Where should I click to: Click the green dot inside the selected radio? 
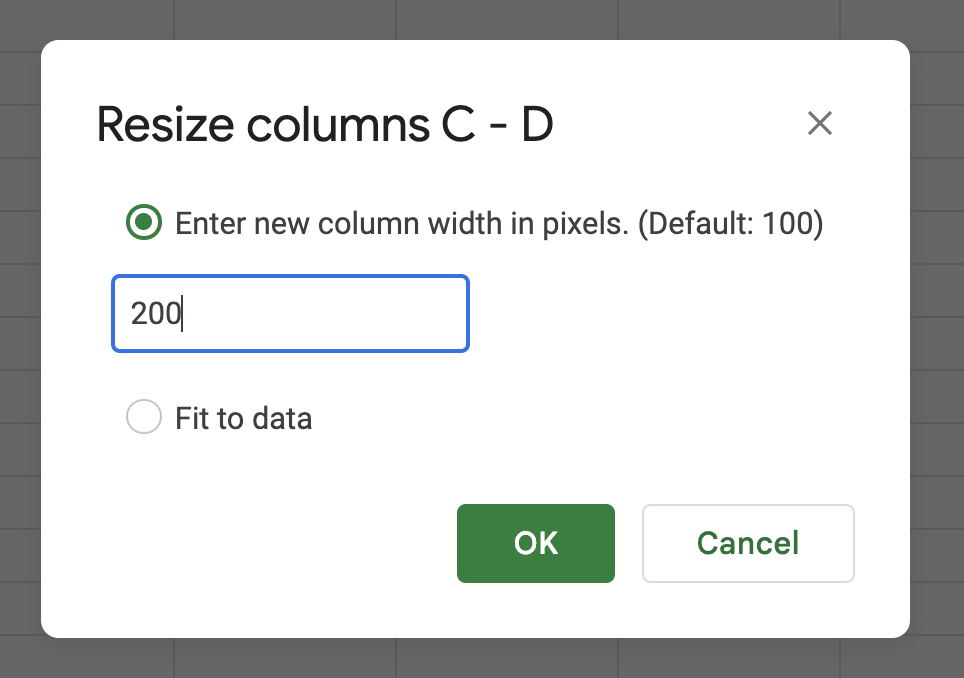click(144, 222)
